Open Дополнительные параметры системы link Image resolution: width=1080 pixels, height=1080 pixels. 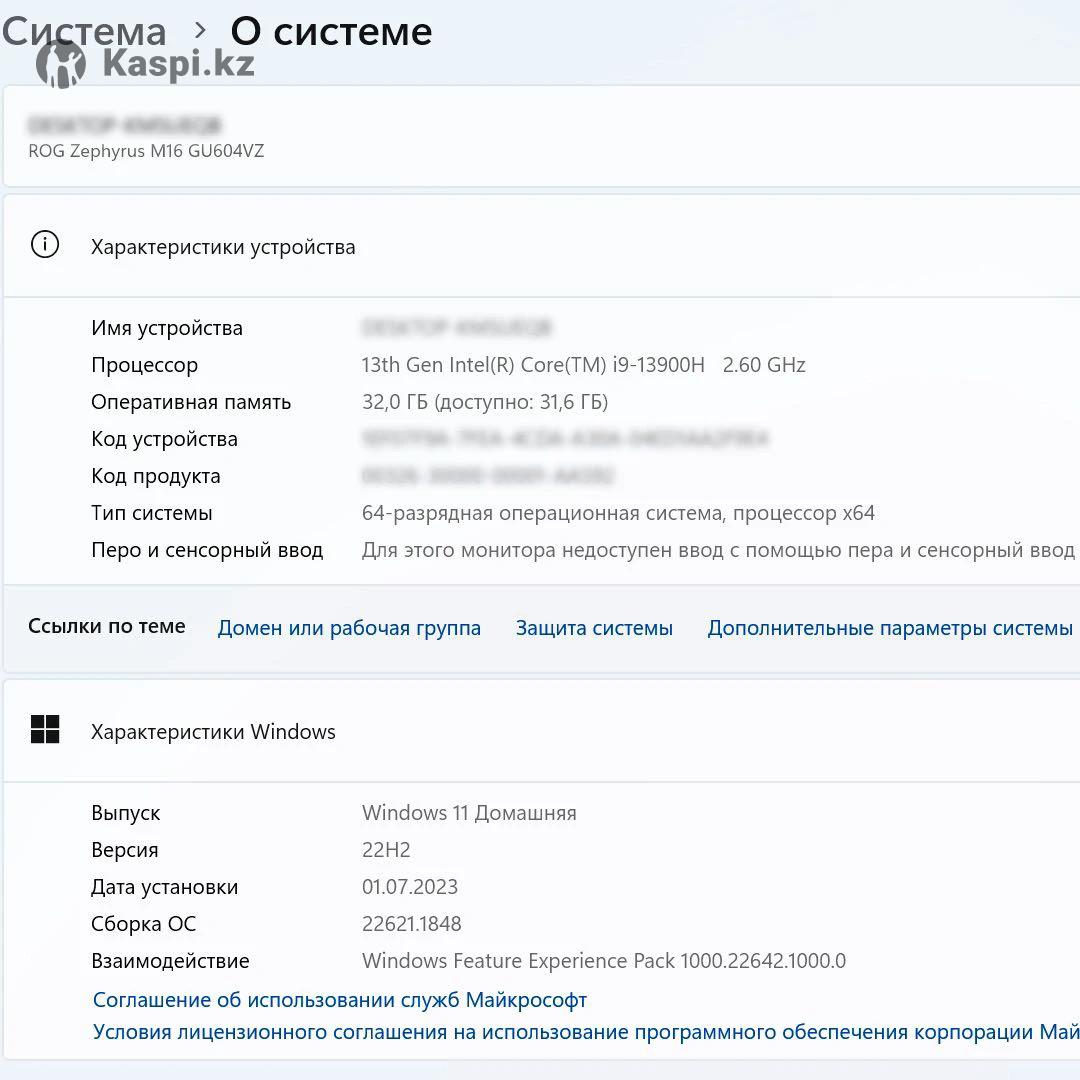[x=890, y=628]
